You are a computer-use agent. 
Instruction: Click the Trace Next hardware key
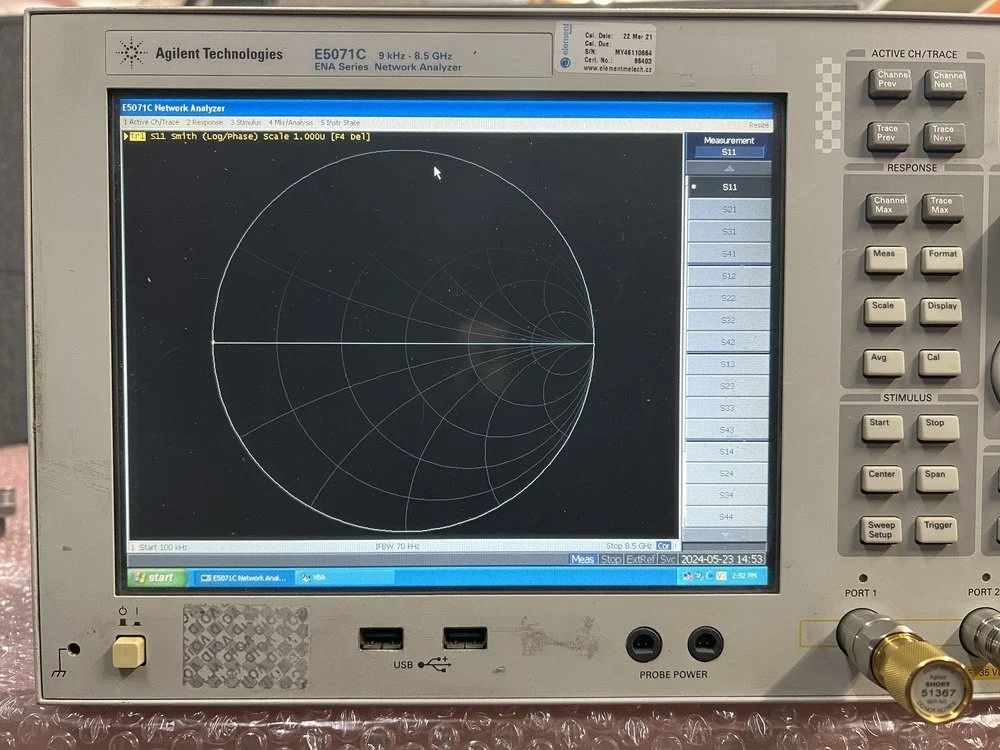point(944,137)
